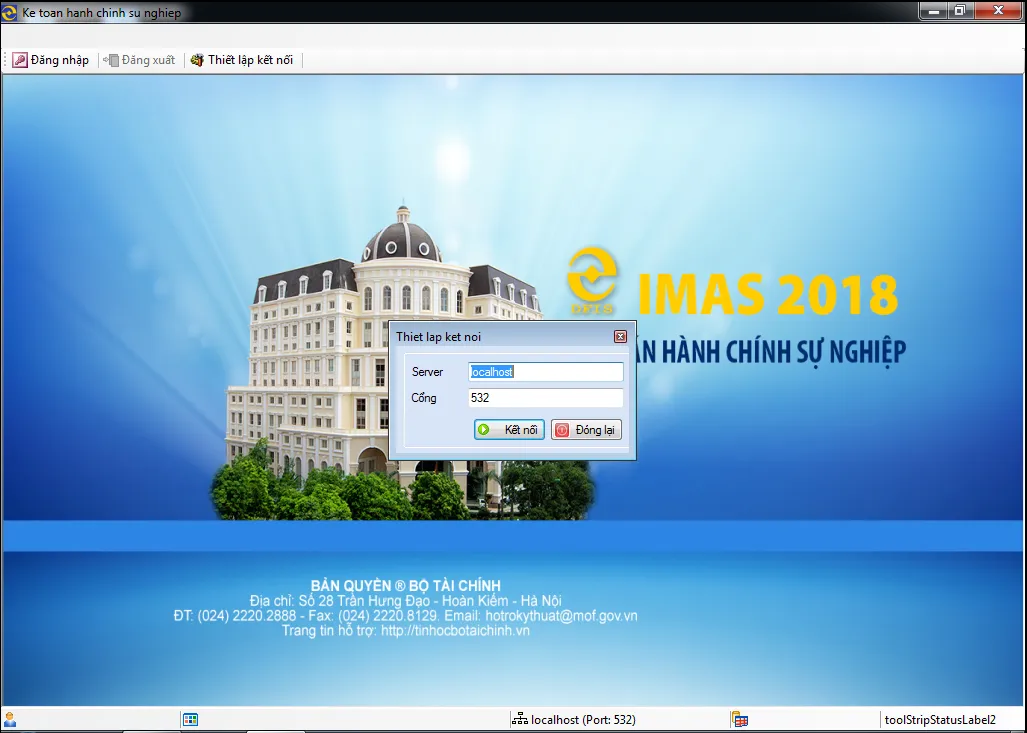
Task: Click the table icon right of the status bar
Action: coord(739,718)
